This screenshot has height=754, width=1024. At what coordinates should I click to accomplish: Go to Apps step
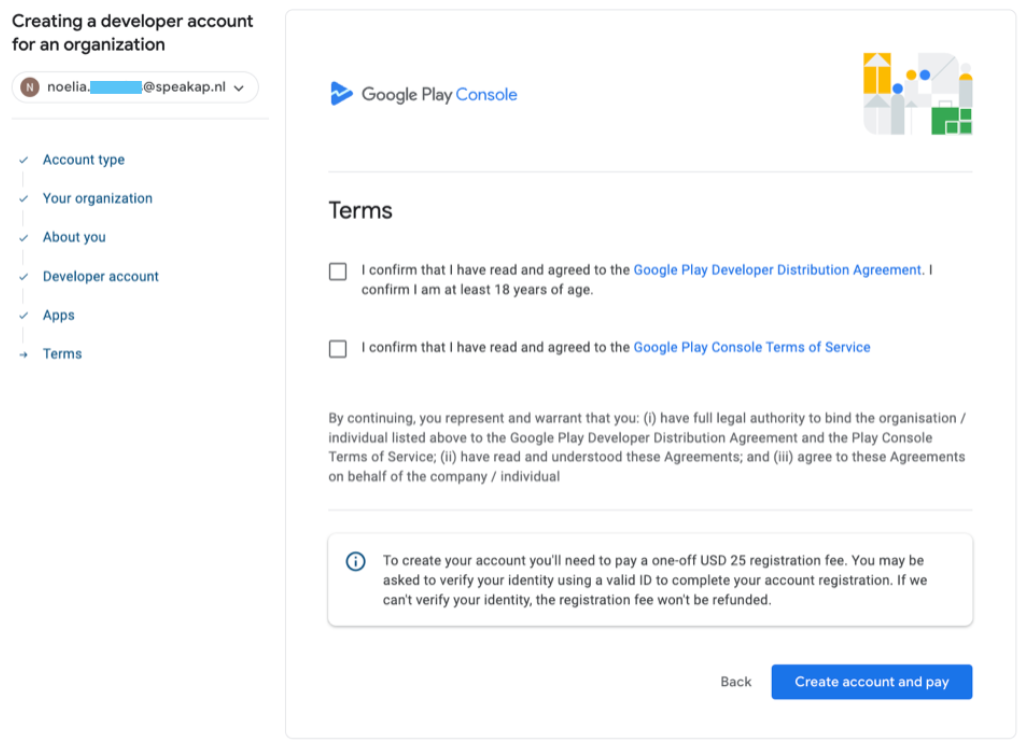coord(59,315)
